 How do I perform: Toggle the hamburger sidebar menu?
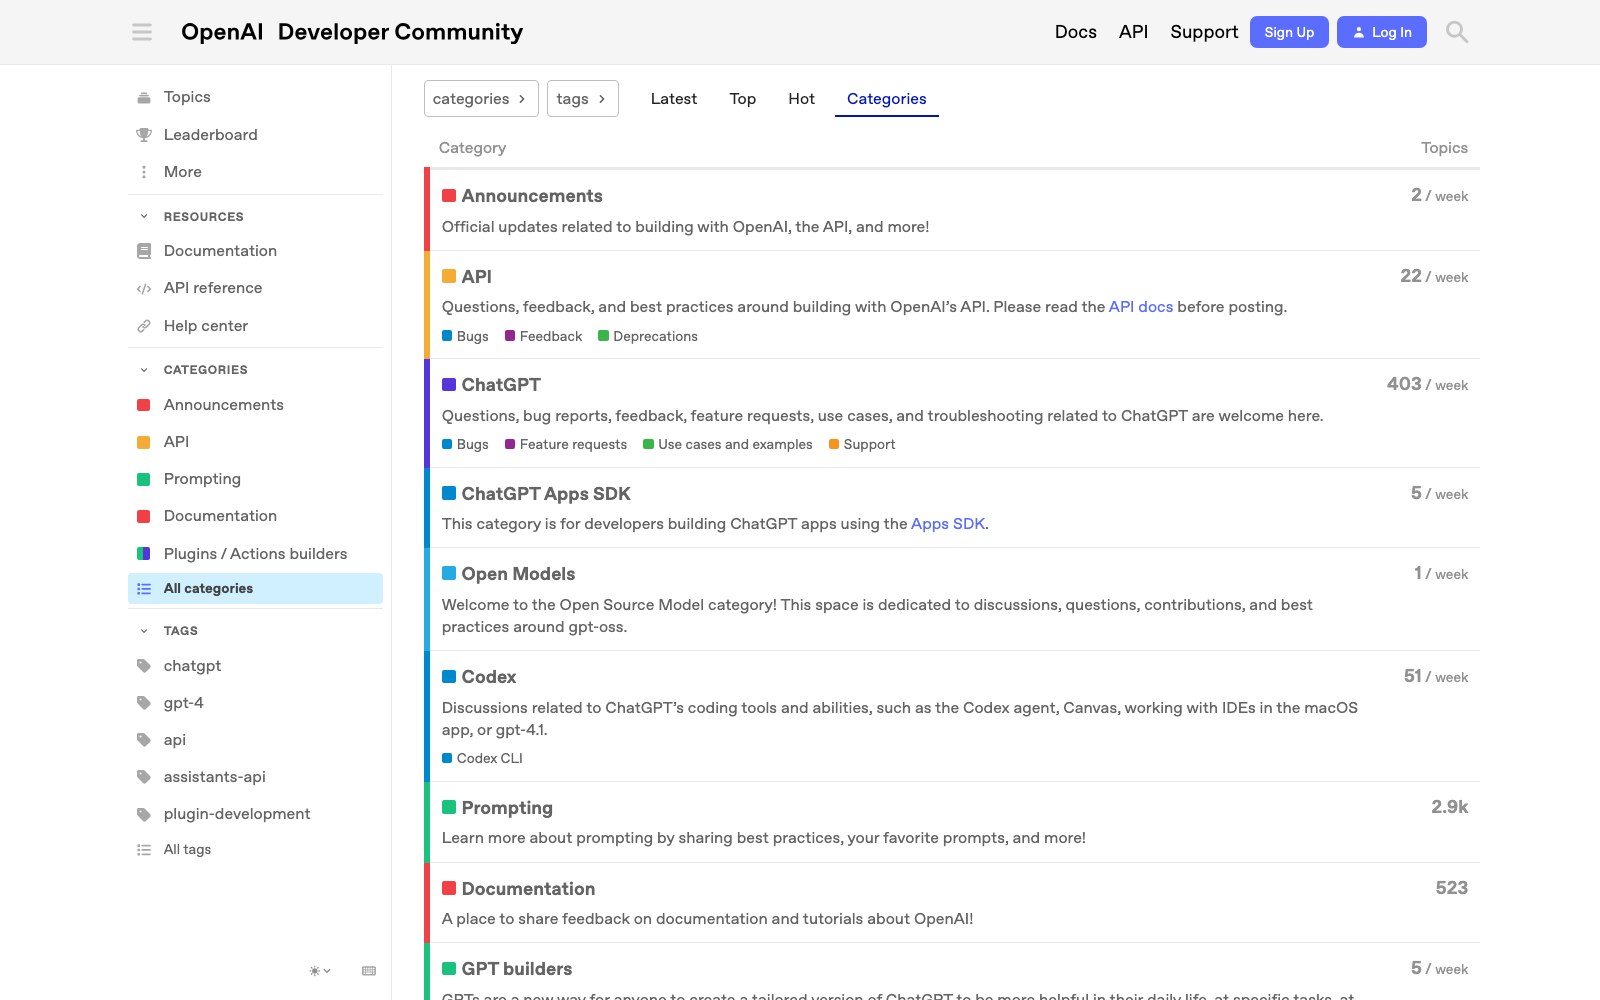click(142, 32)
